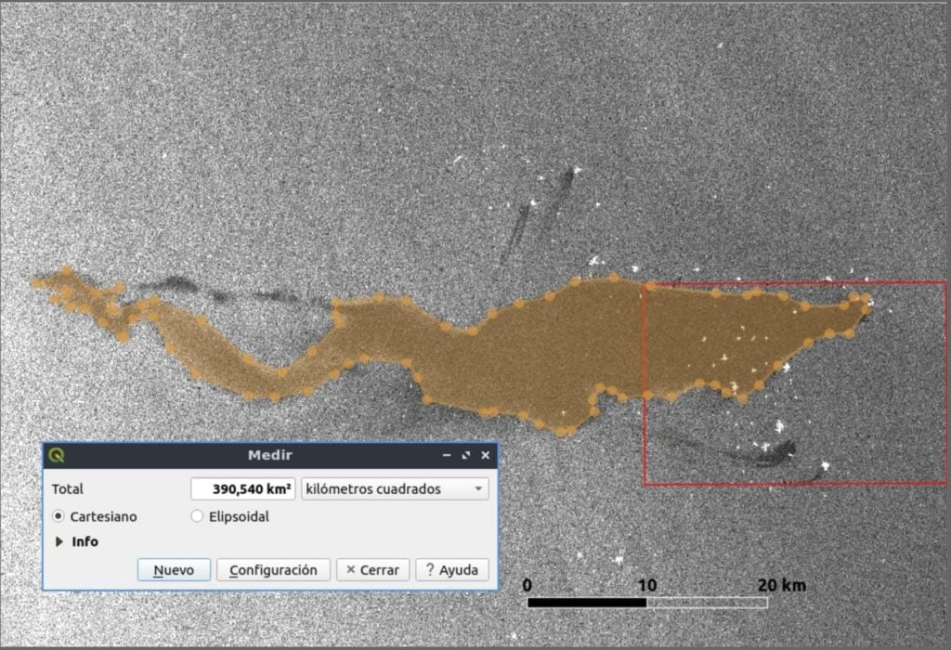Click the leftmost vertex of the orange polygon
The width and height of the screenshot is (951, 650).
coord(37,283)
